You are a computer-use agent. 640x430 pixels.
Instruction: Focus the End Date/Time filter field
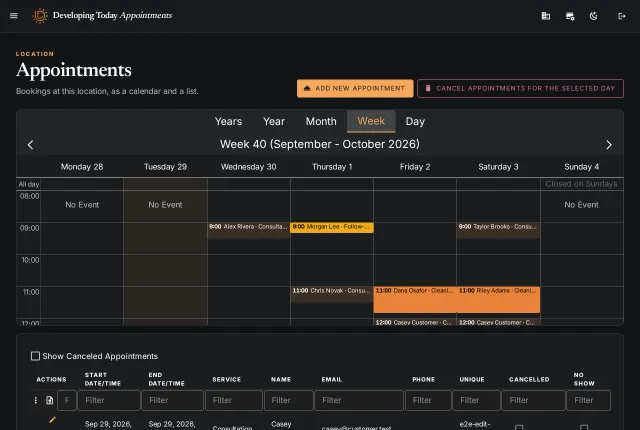pyautogui.click(x=172, y=400)
